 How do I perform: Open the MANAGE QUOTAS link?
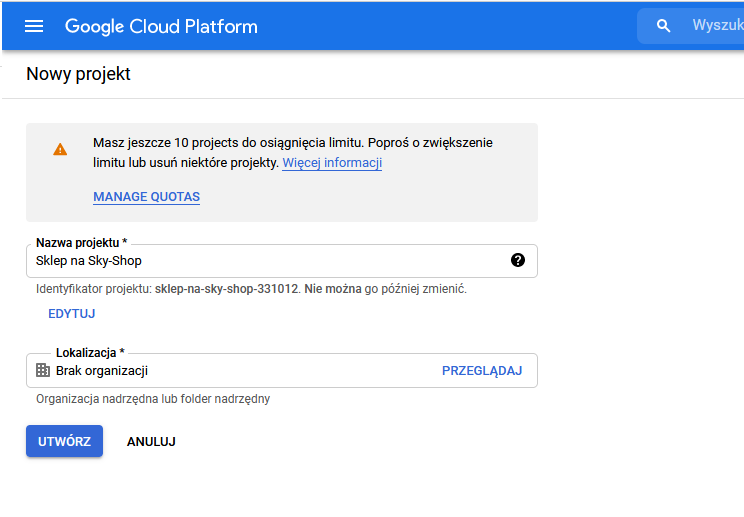click(147, 197)
